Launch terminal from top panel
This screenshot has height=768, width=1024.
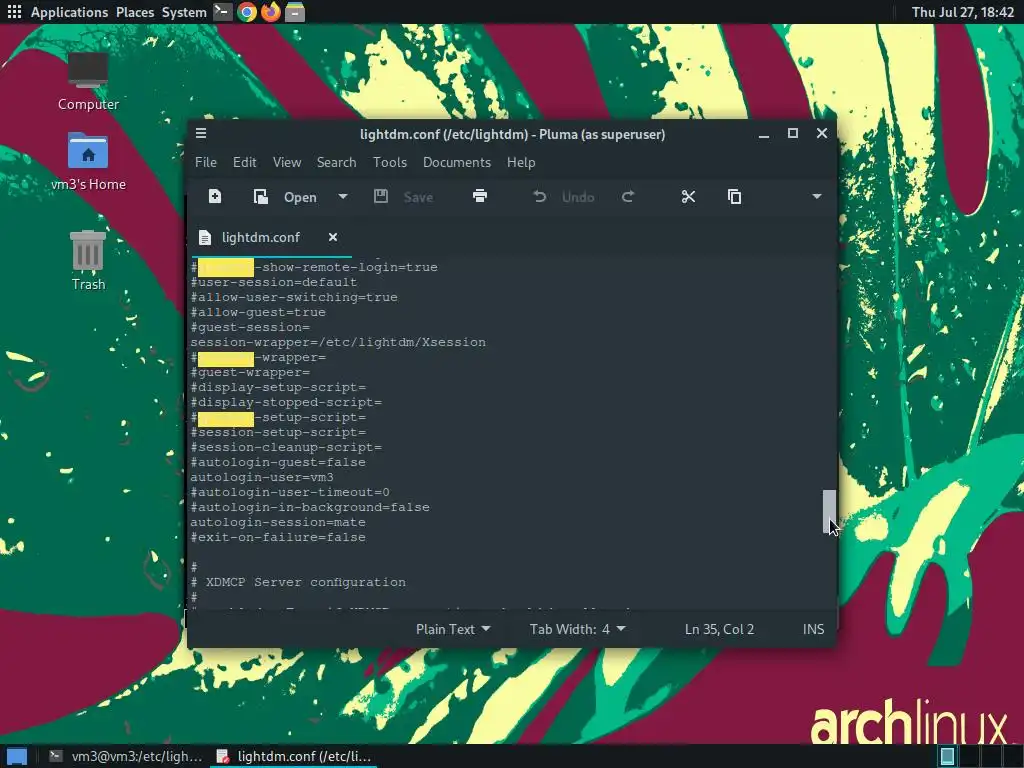click(x=223, y=12)
